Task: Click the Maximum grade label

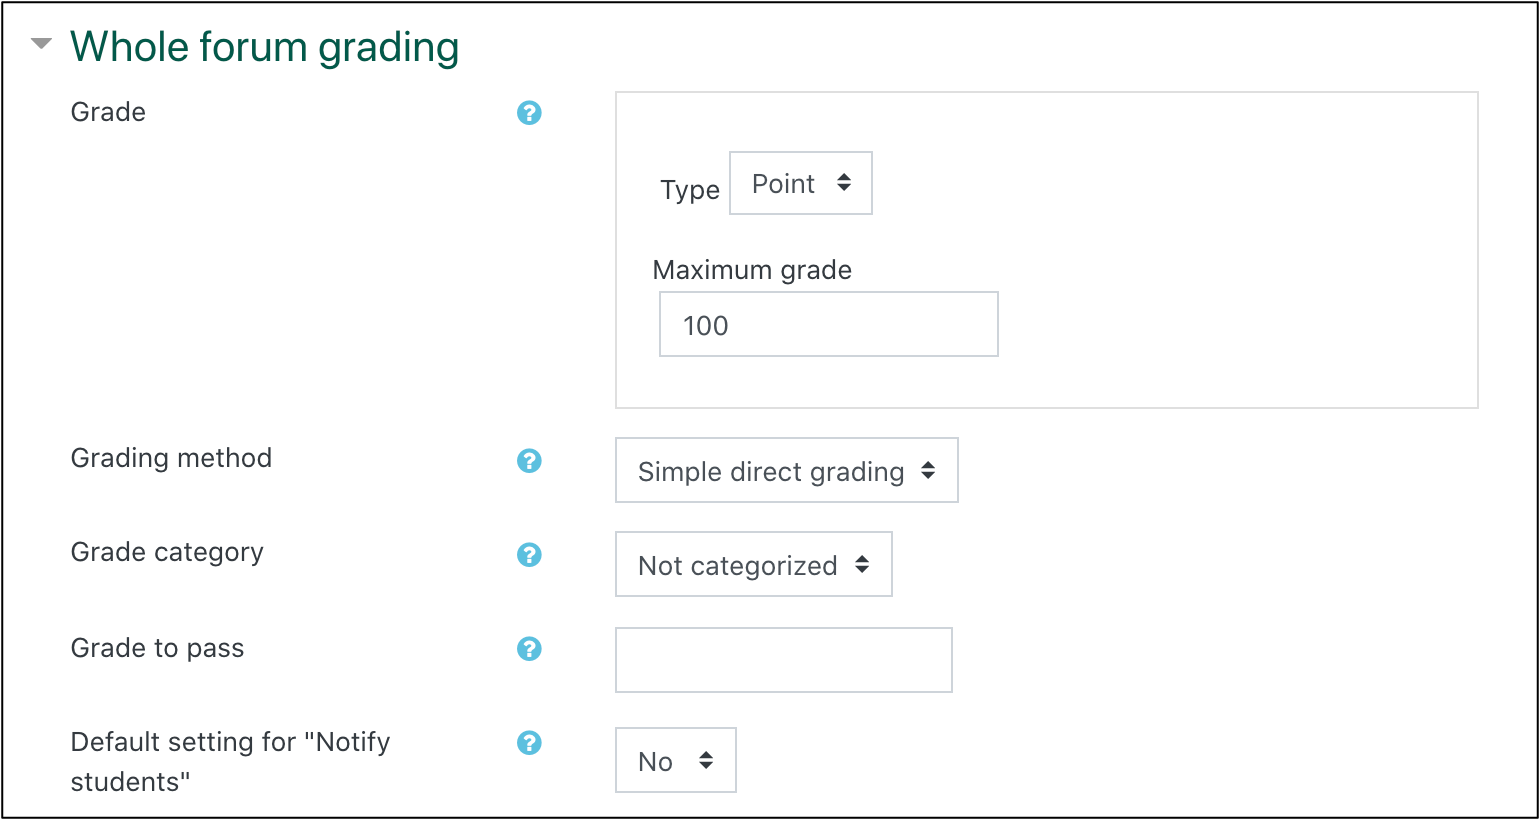Action: (x=751, y=269)
